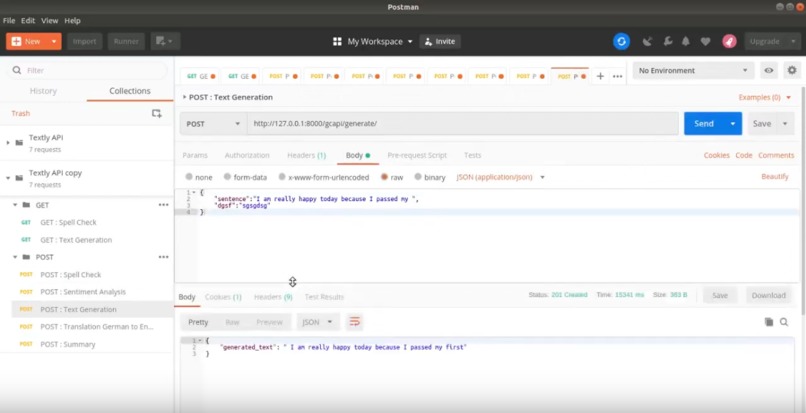Search the response body icon
This screenshot has width=806, height=413.
pos(784,322)
